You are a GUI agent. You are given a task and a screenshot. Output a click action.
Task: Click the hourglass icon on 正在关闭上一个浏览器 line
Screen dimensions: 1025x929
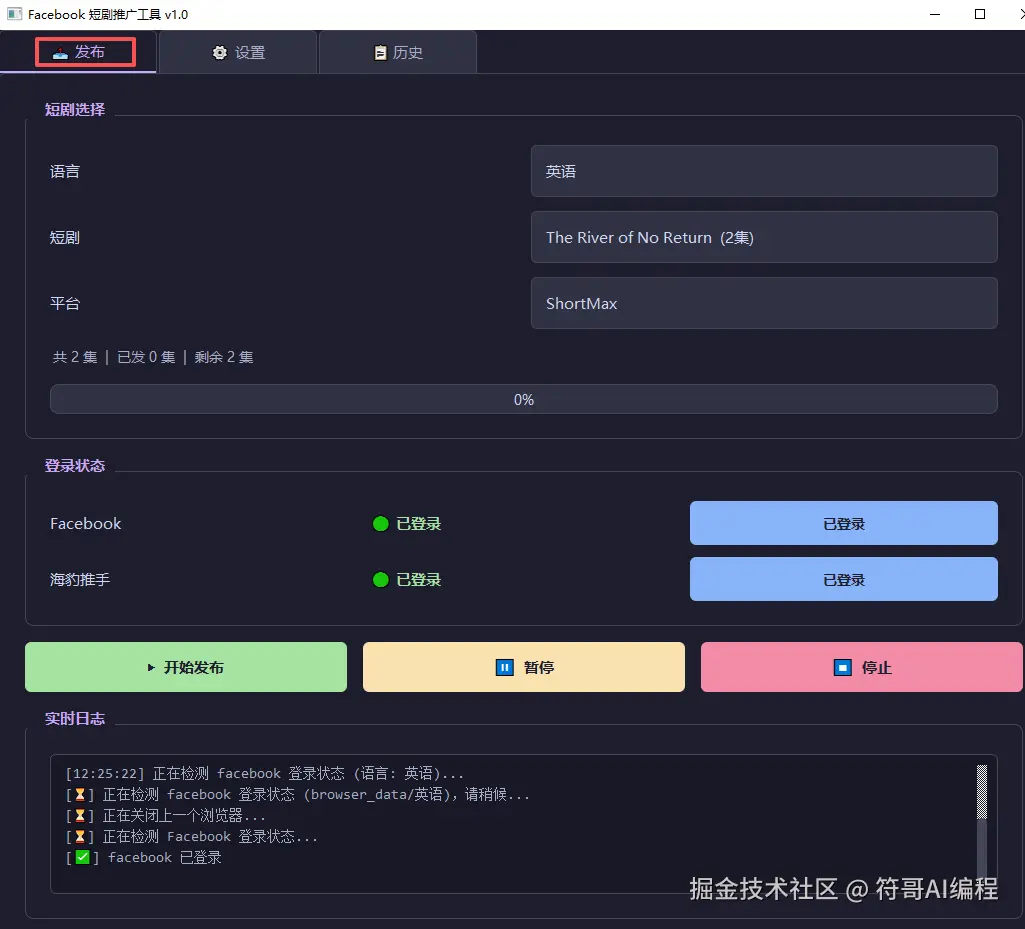coord(80,816)
